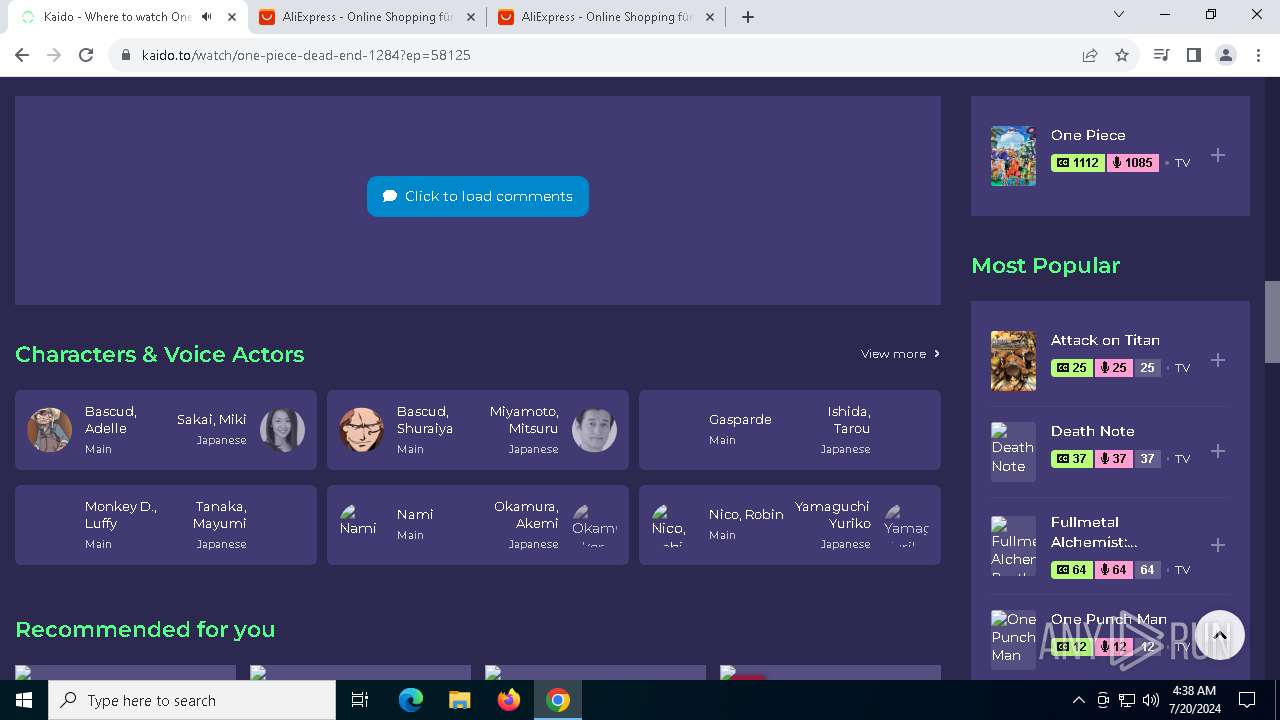The height and width of the screenshot is (720, 1280).
Task: Open a new browser tab
Action: click(x=748, y=17)
